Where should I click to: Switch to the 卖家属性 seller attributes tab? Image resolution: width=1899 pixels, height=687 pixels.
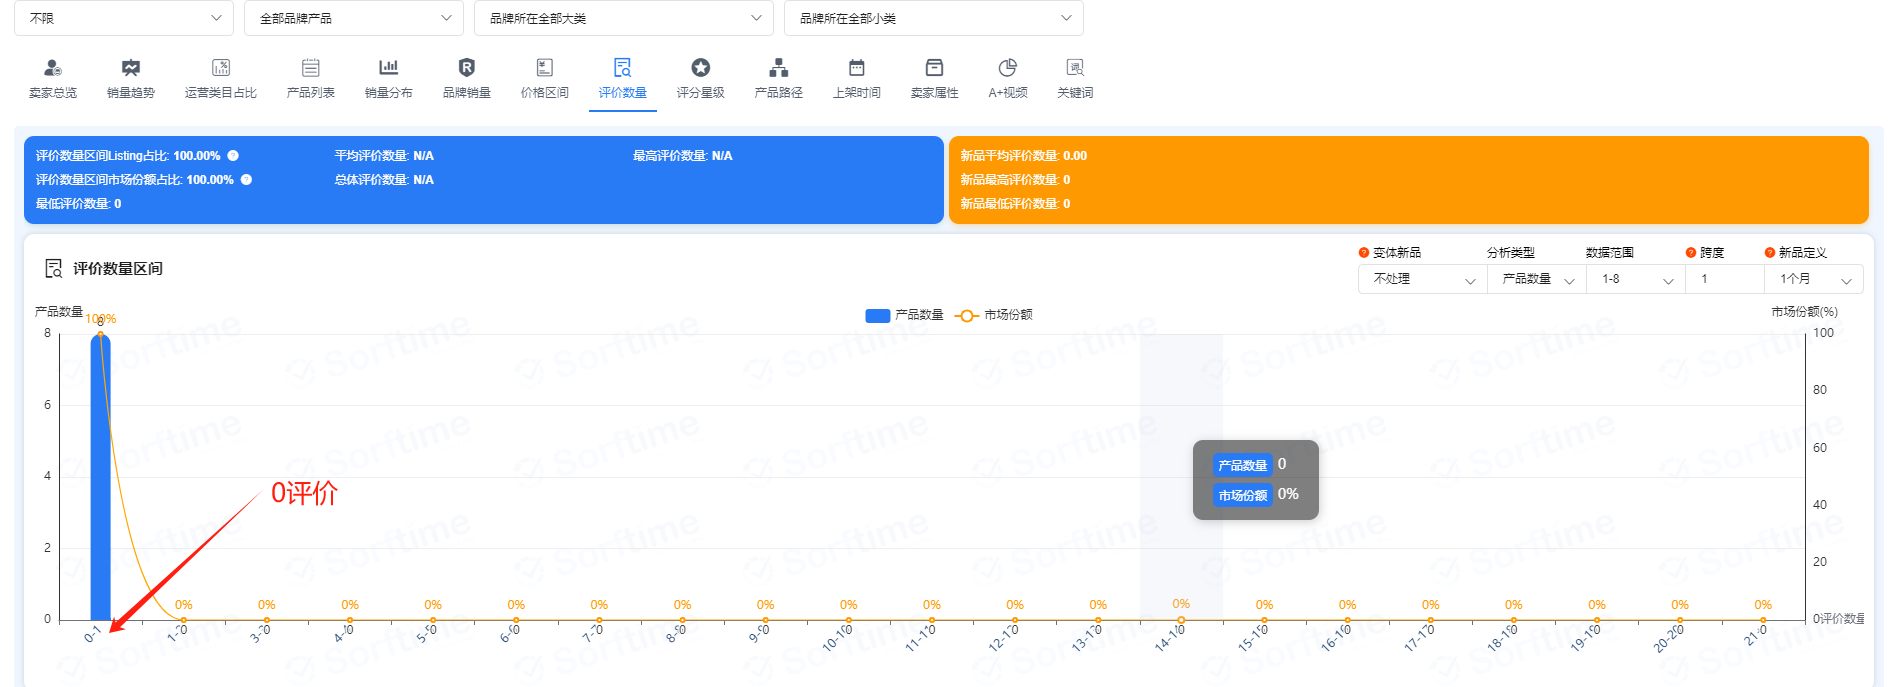(x=935, y=79)
